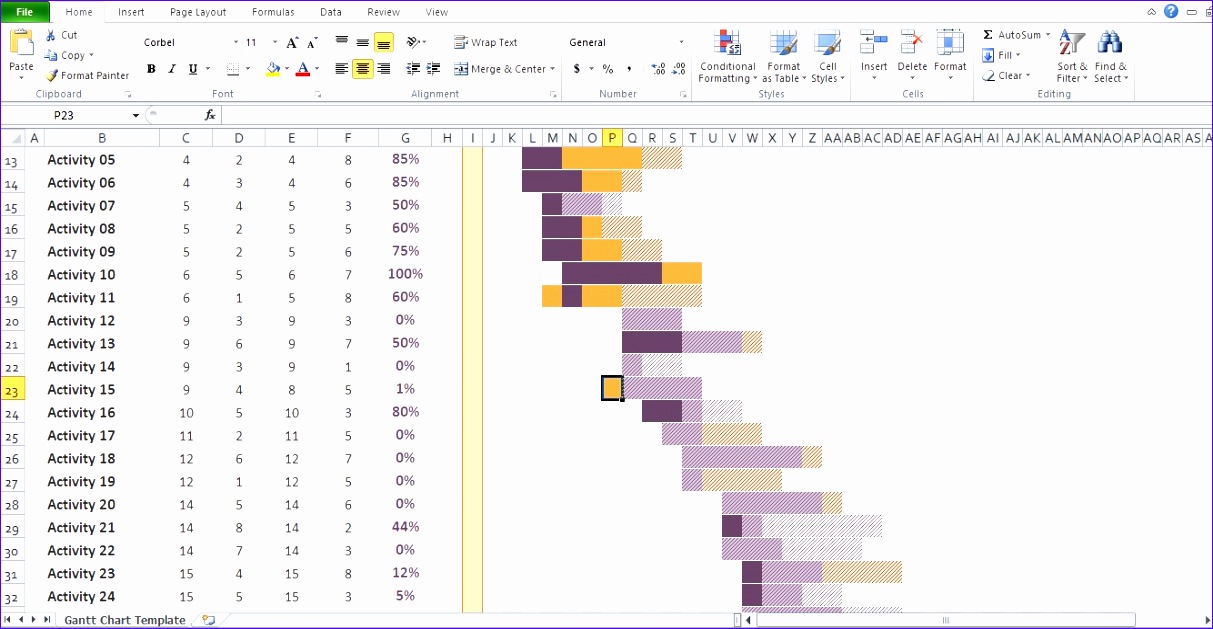
Task: Switch to the Formulas ribbon tab
Action: pyautogui.click(x=272, y=12)
